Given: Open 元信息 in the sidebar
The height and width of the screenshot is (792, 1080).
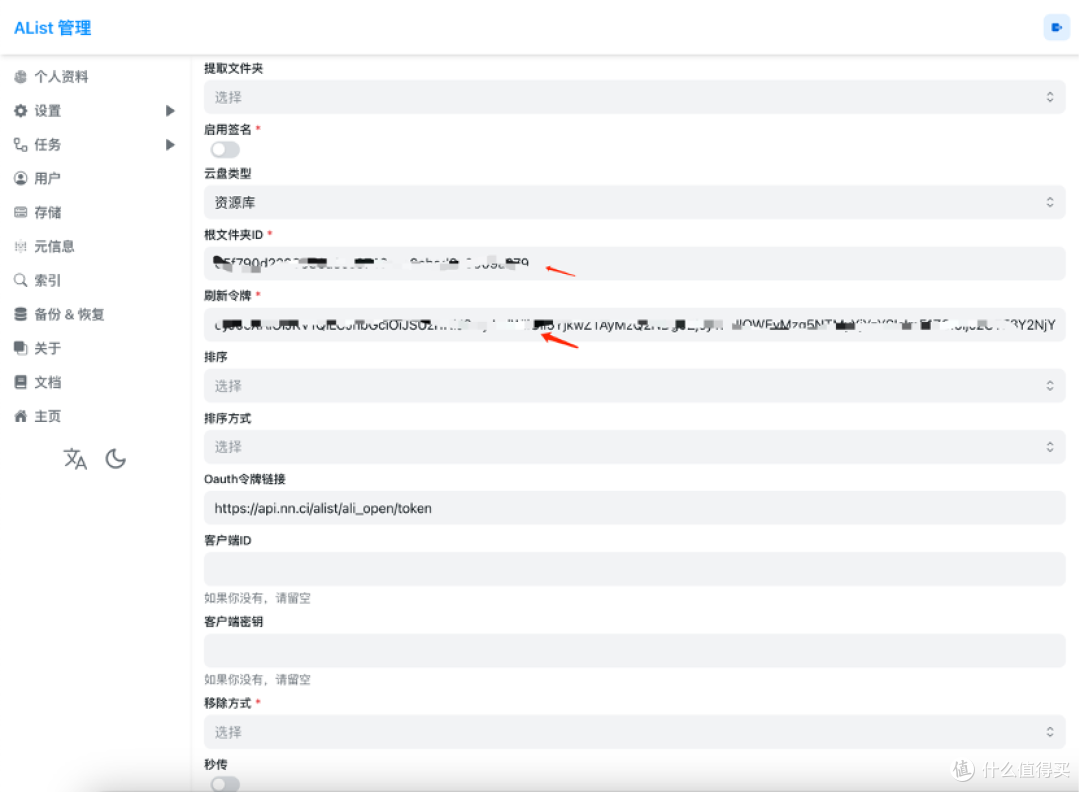Looking at the screenshot, I should (x=54, y=247).
